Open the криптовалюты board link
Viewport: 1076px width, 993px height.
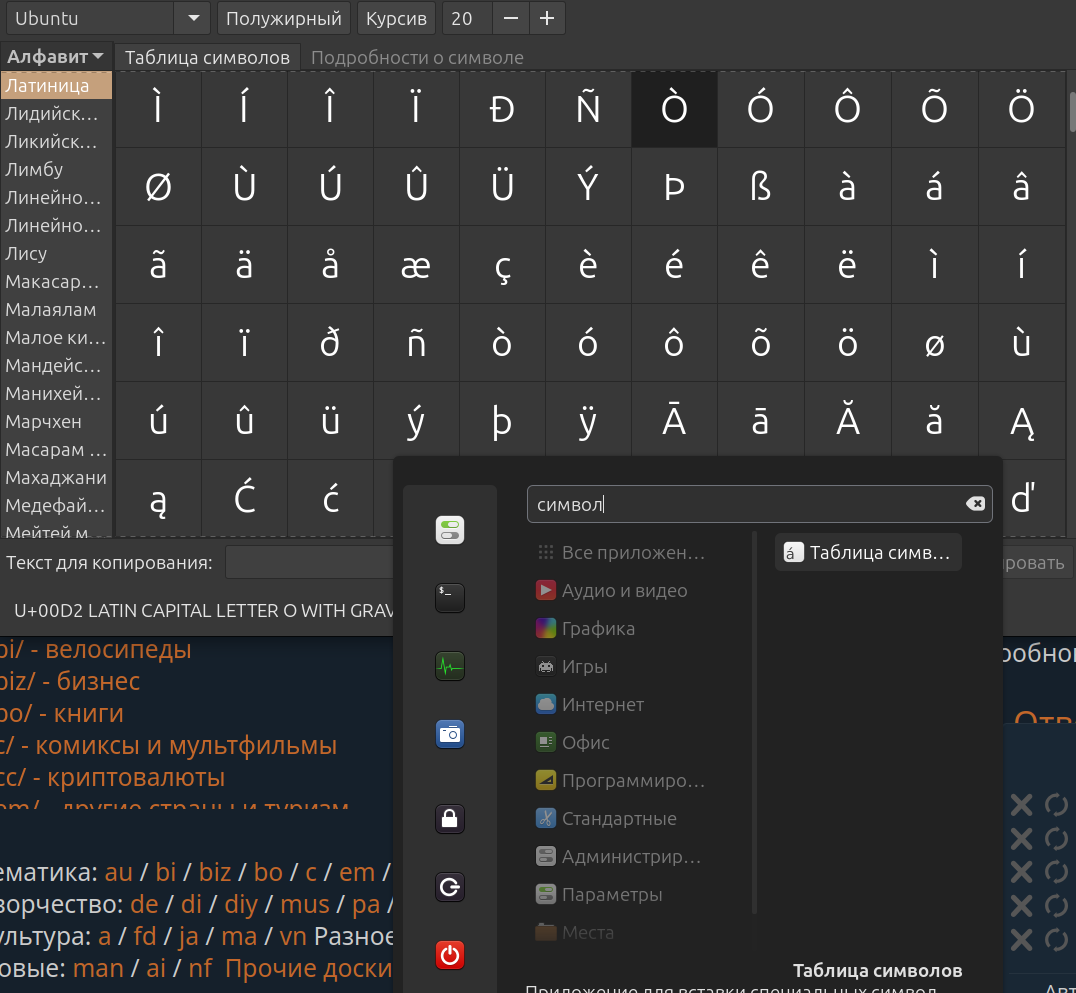[112, 778]
